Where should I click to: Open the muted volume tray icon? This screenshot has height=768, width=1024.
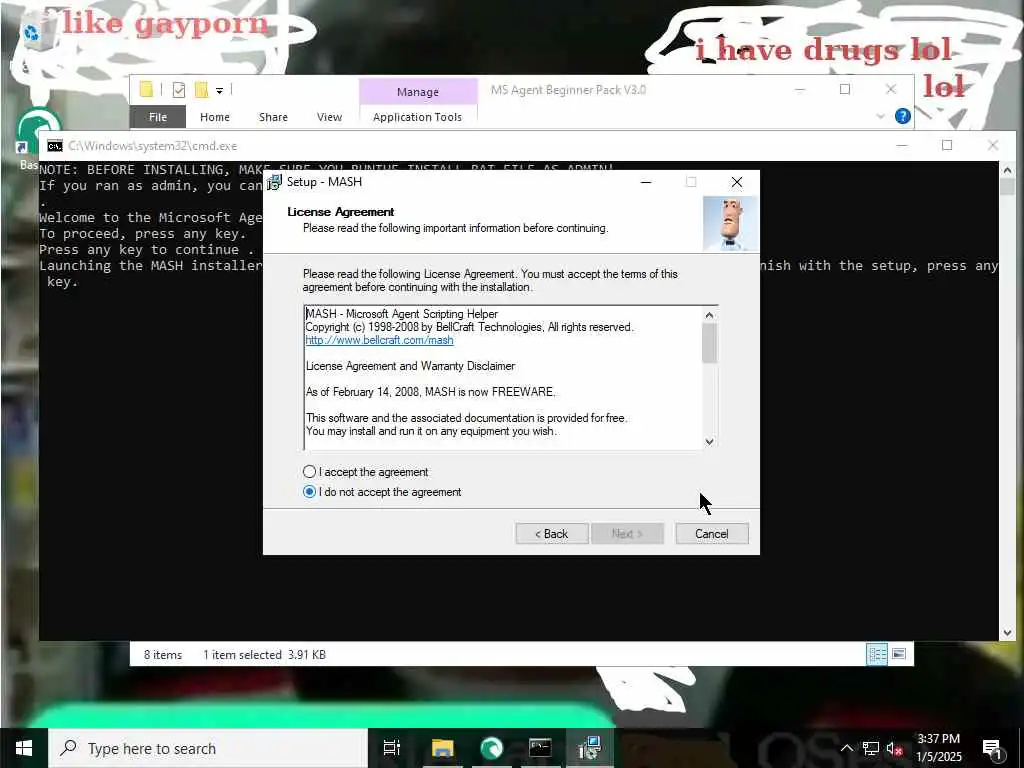click(895, 748)
